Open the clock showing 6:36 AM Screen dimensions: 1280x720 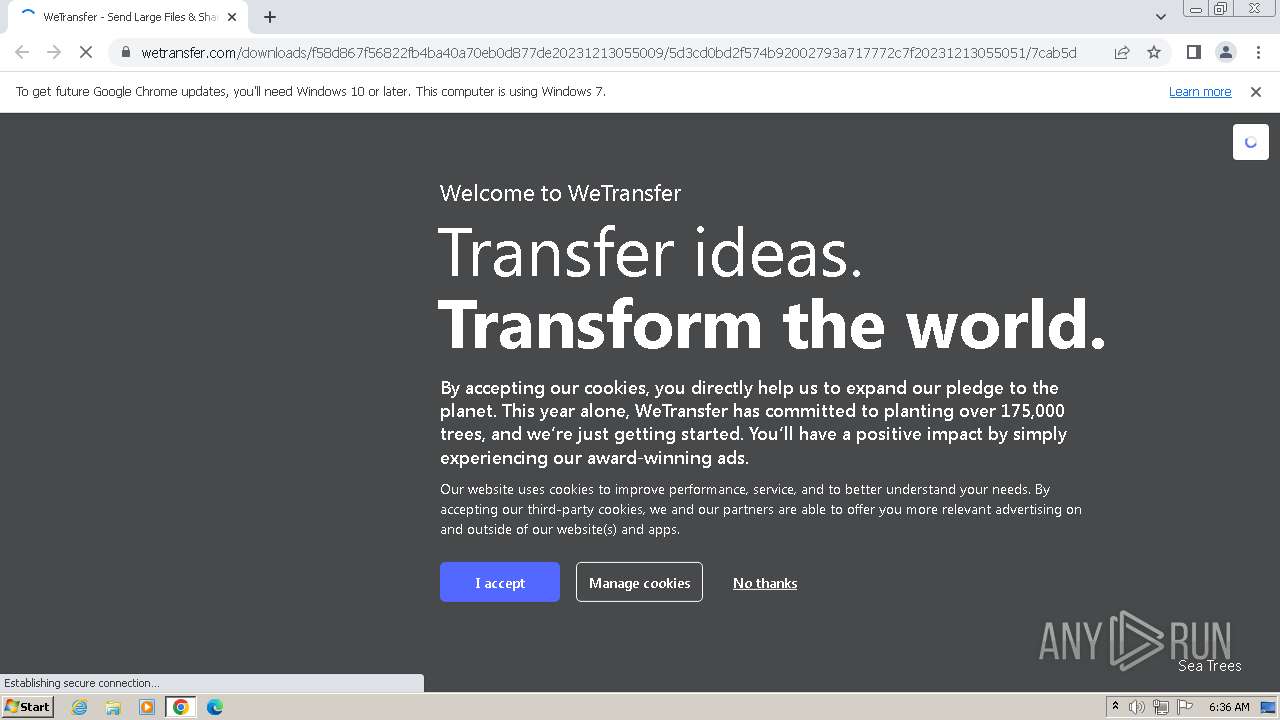tap(1229, 707)
